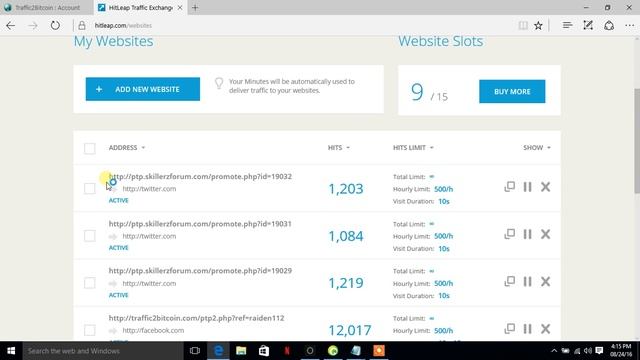The height and width of the screenshot is (360, 640).
Task: Make a web note pen icon
Action: pos(588,25)
